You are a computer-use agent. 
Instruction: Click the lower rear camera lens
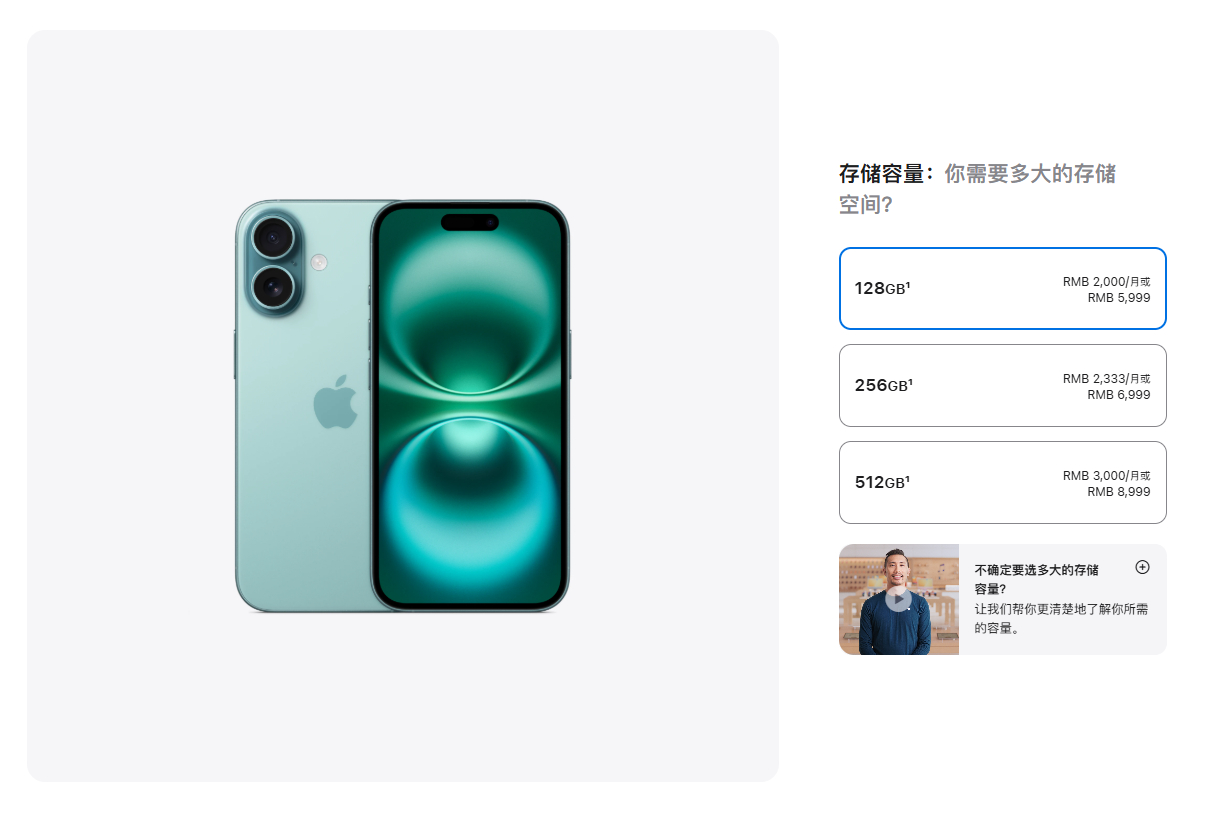(x=271, y=289)
